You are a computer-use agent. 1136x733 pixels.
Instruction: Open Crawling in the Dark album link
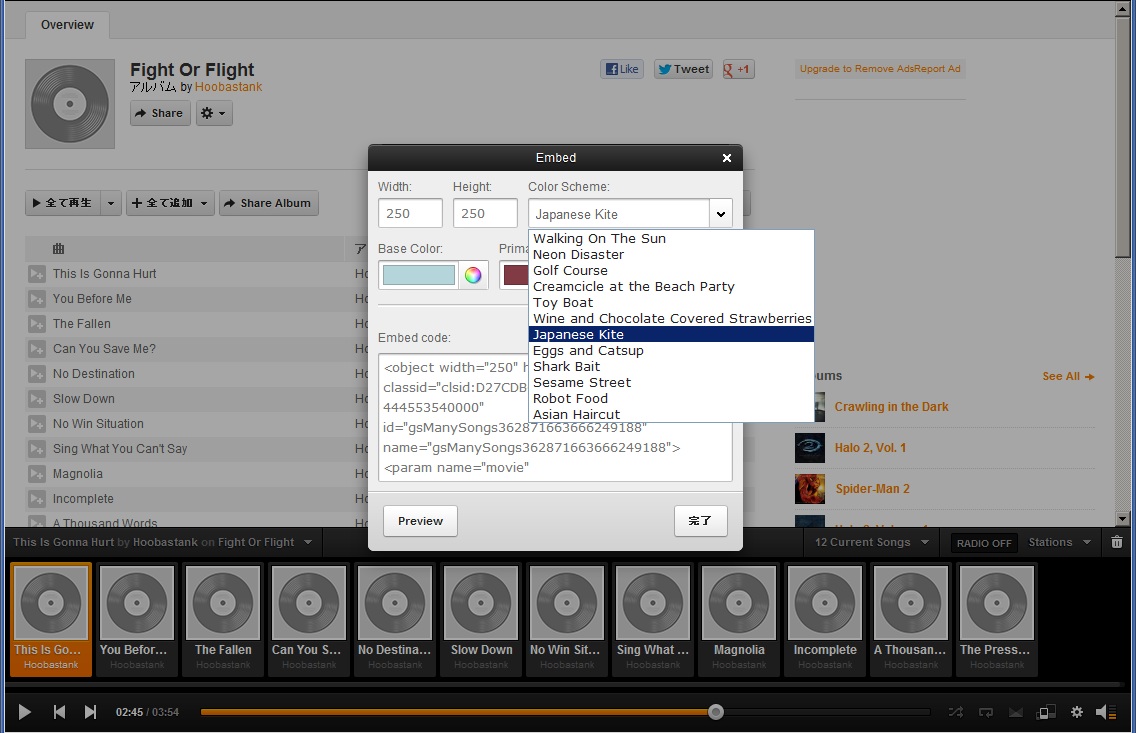point(891,407)
